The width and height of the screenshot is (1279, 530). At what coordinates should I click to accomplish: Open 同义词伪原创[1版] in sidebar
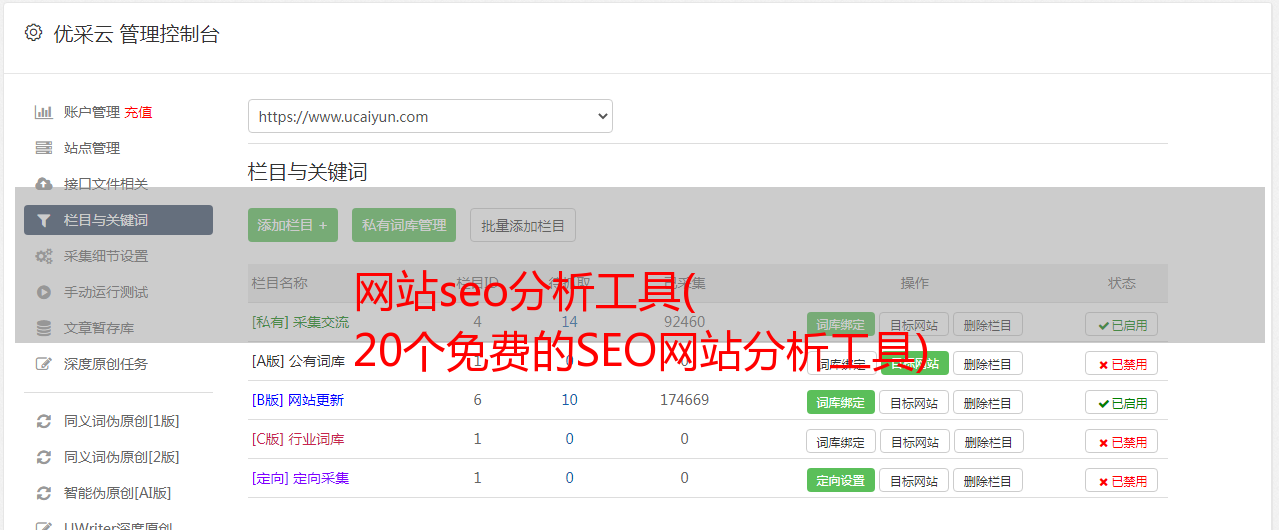[x=122, y=421]
